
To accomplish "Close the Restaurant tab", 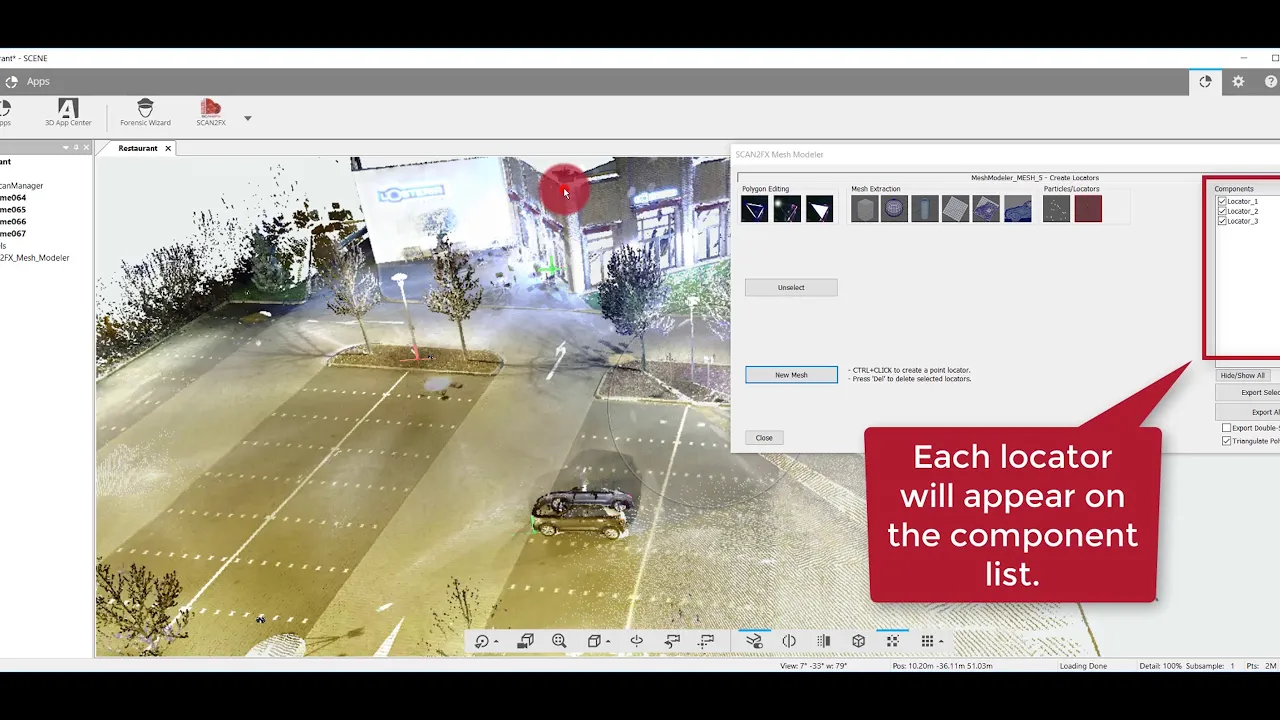I will coord(168,148).
